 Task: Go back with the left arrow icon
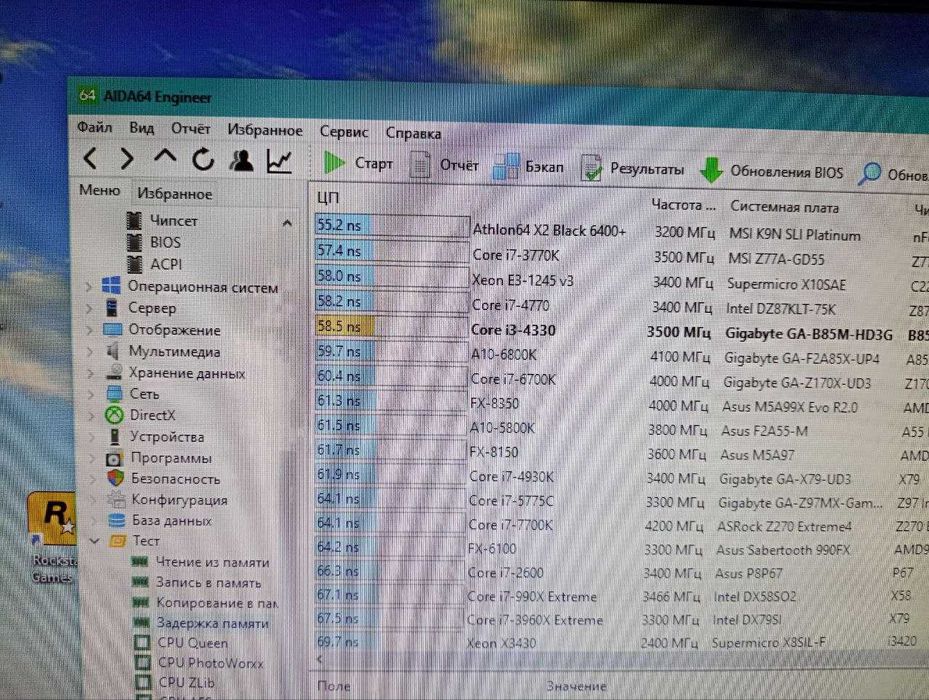pos(90,158)
